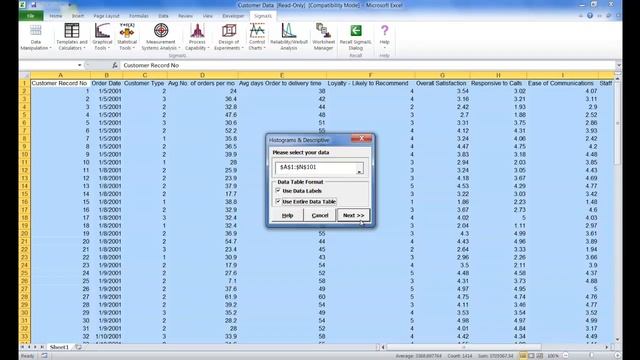Open Measurement Systems Analysis menu
640x360 pixels.
pos(160,37)
